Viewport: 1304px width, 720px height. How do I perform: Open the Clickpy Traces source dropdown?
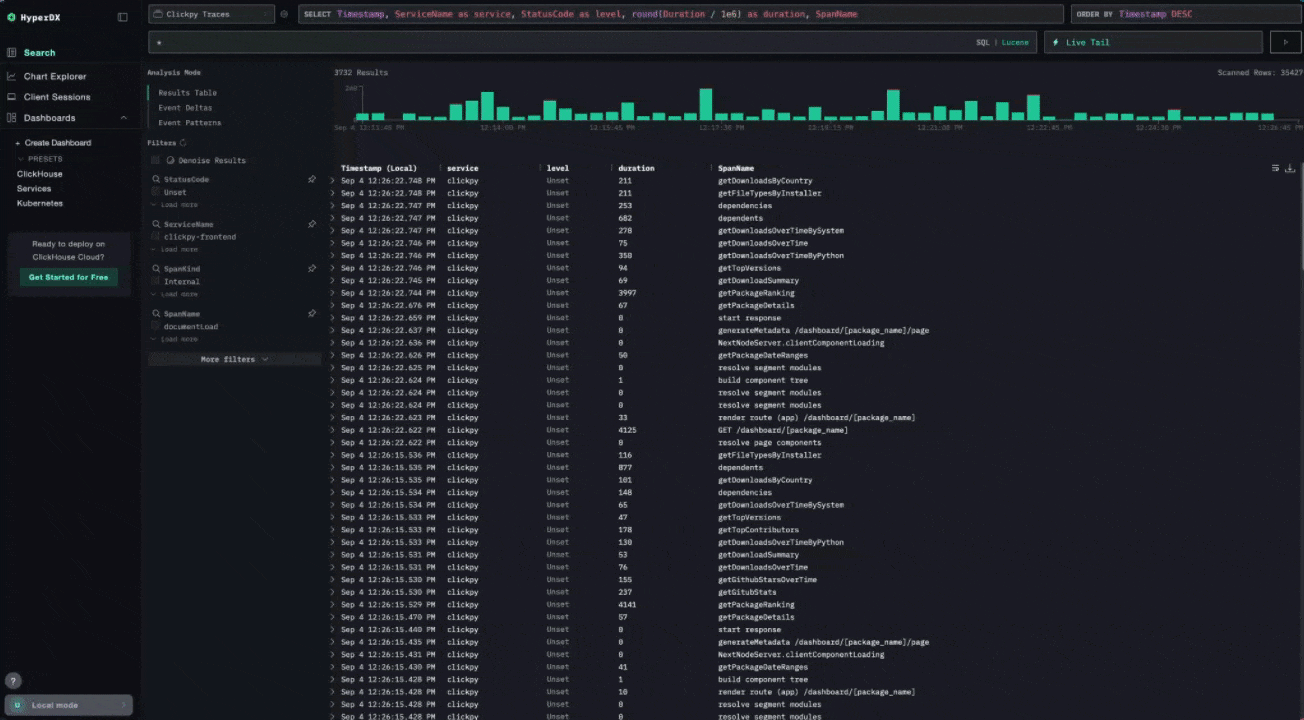pos(211,14)
